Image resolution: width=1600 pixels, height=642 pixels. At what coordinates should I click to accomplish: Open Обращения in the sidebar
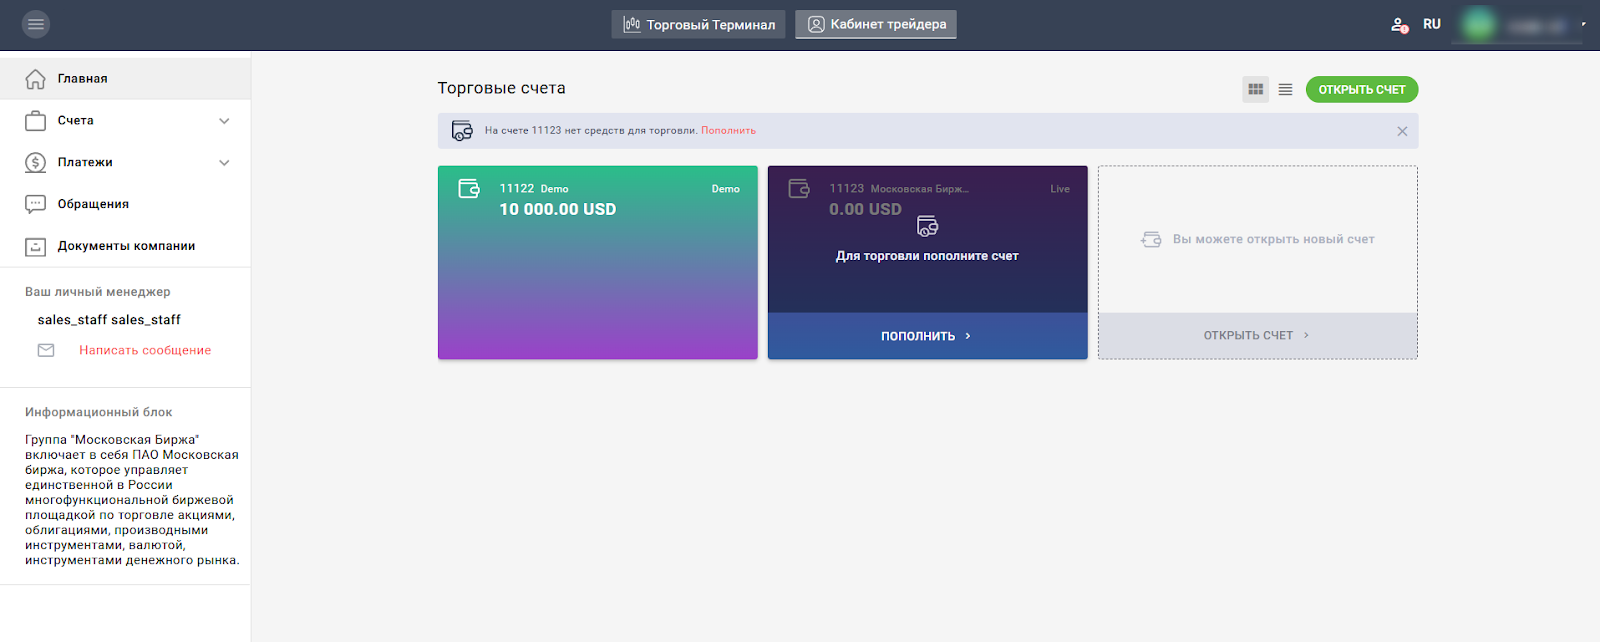(125, 204)
